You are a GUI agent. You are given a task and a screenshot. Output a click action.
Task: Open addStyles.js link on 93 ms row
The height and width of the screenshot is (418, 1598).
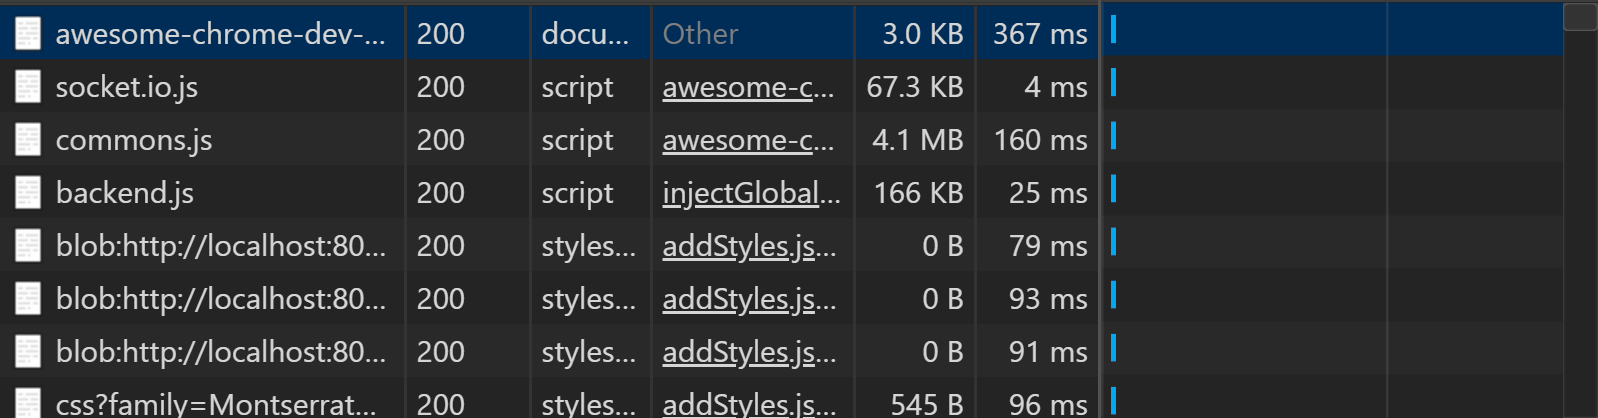748,299
